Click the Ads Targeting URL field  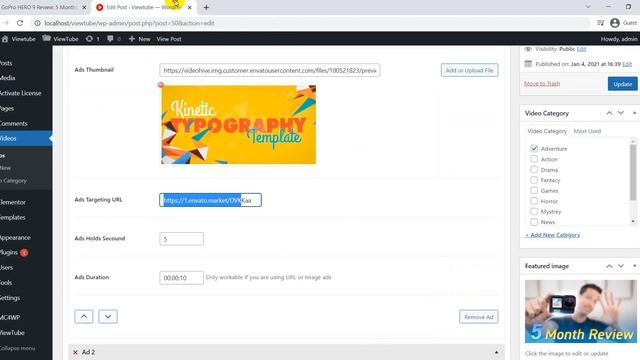(x=210, y=200)
